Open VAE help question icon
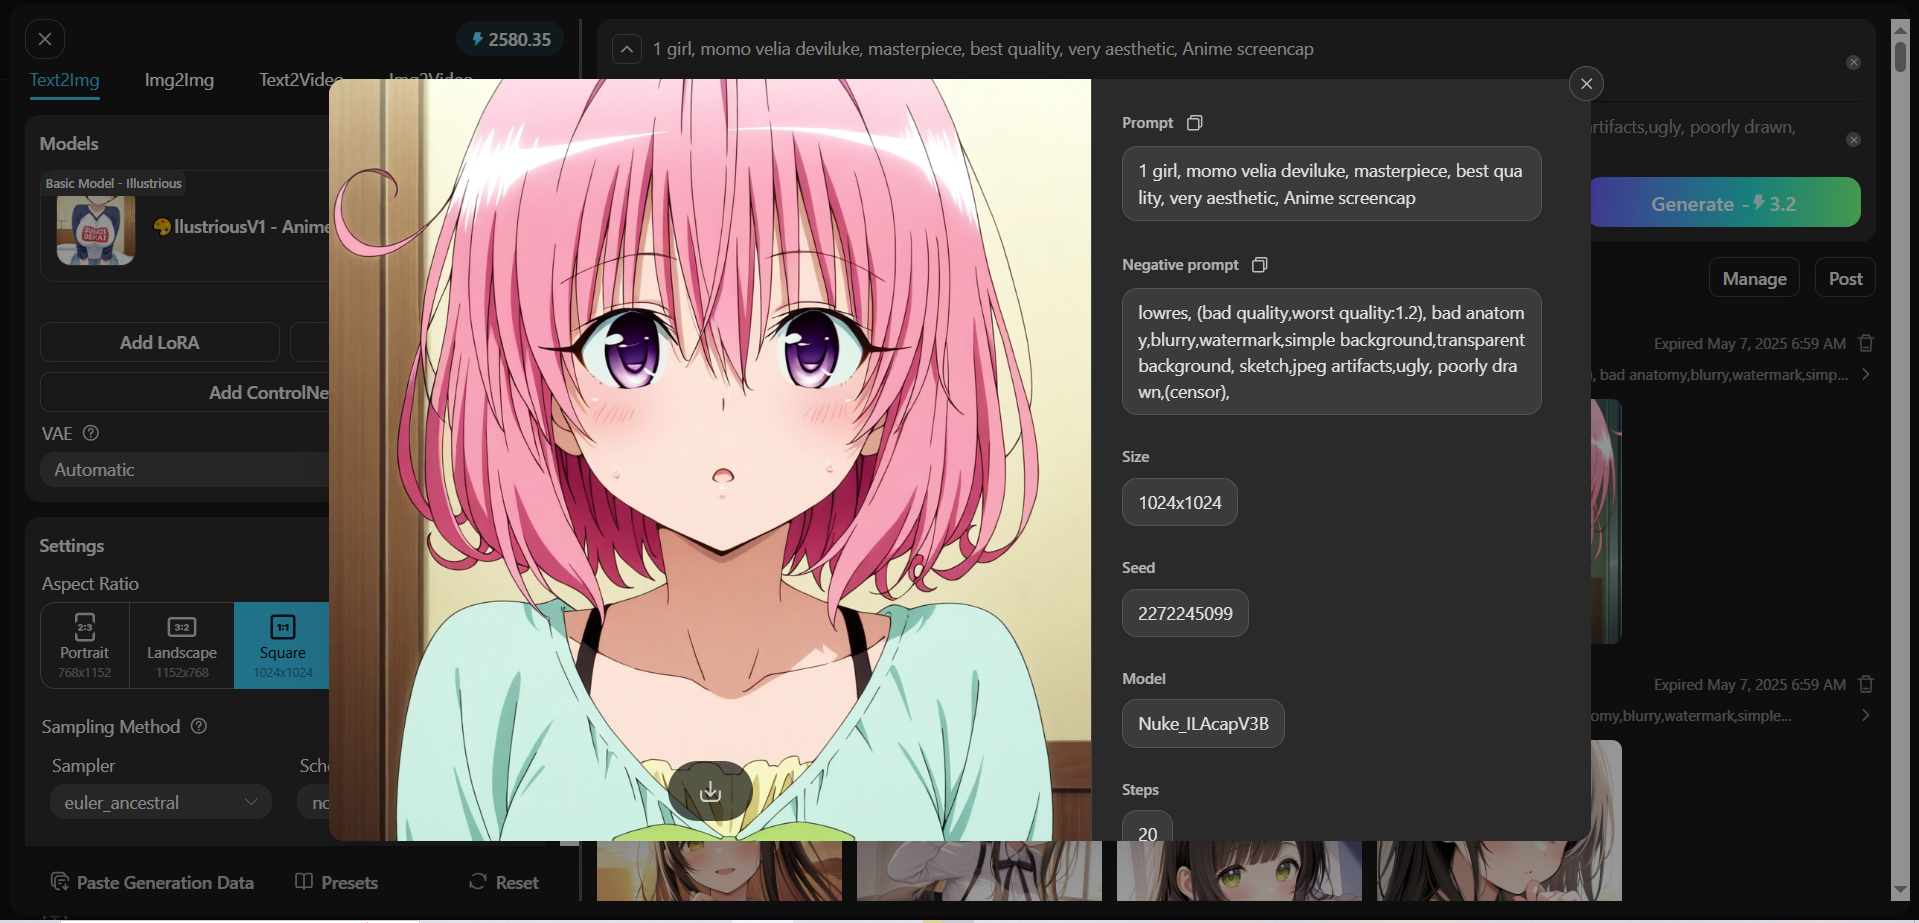Screen dimensions: 1919x923 coord(91,433)
